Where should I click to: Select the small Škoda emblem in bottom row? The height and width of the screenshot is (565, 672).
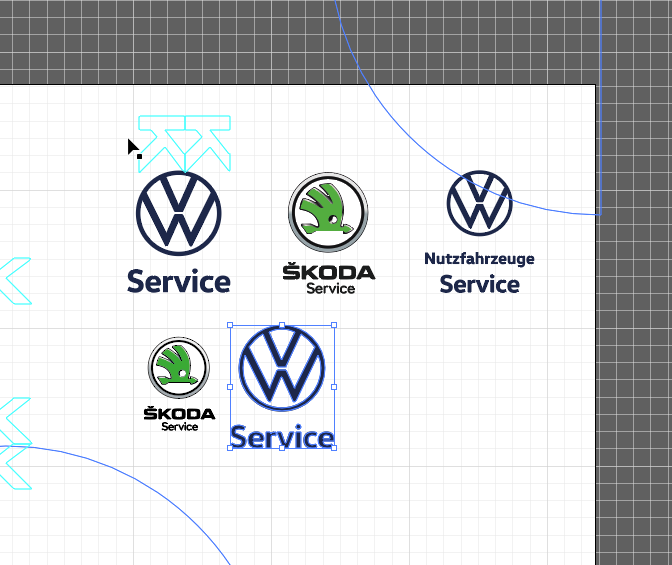point(179,368)
